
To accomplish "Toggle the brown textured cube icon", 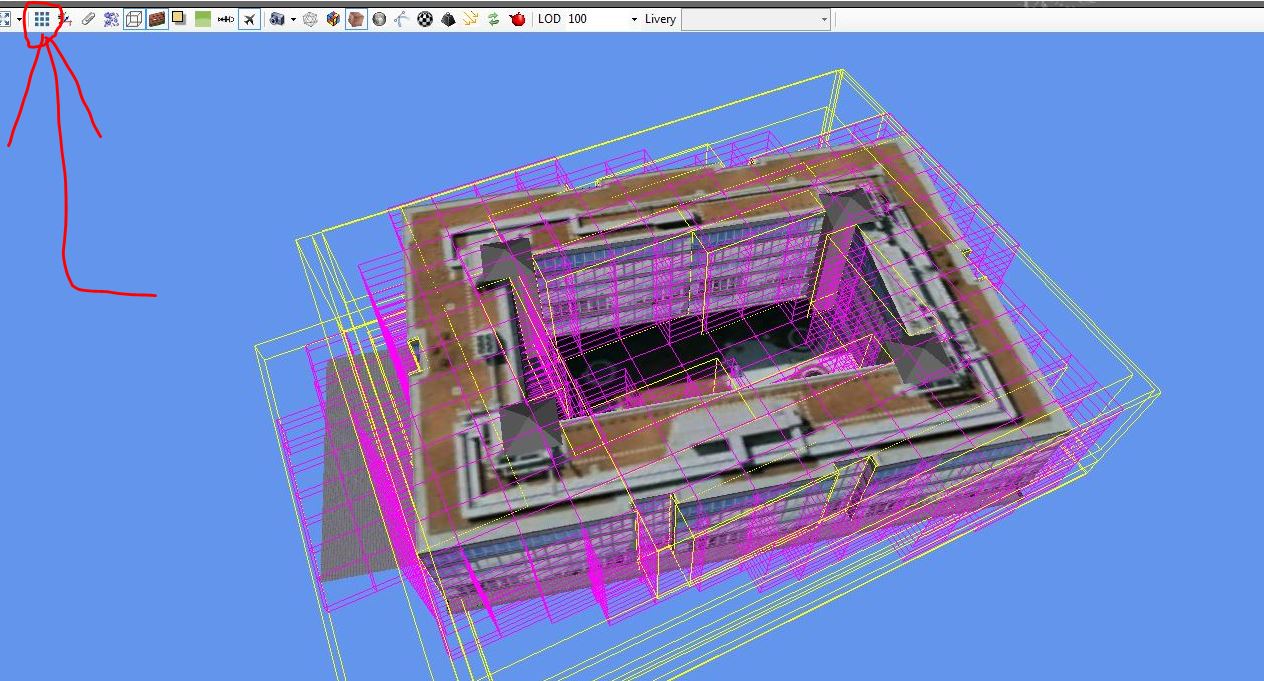I will 356,19.
